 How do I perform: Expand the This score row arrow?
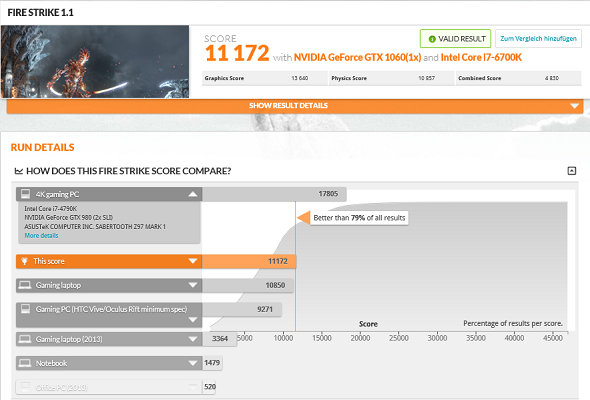pyautogui.click(x=193, y=261)
